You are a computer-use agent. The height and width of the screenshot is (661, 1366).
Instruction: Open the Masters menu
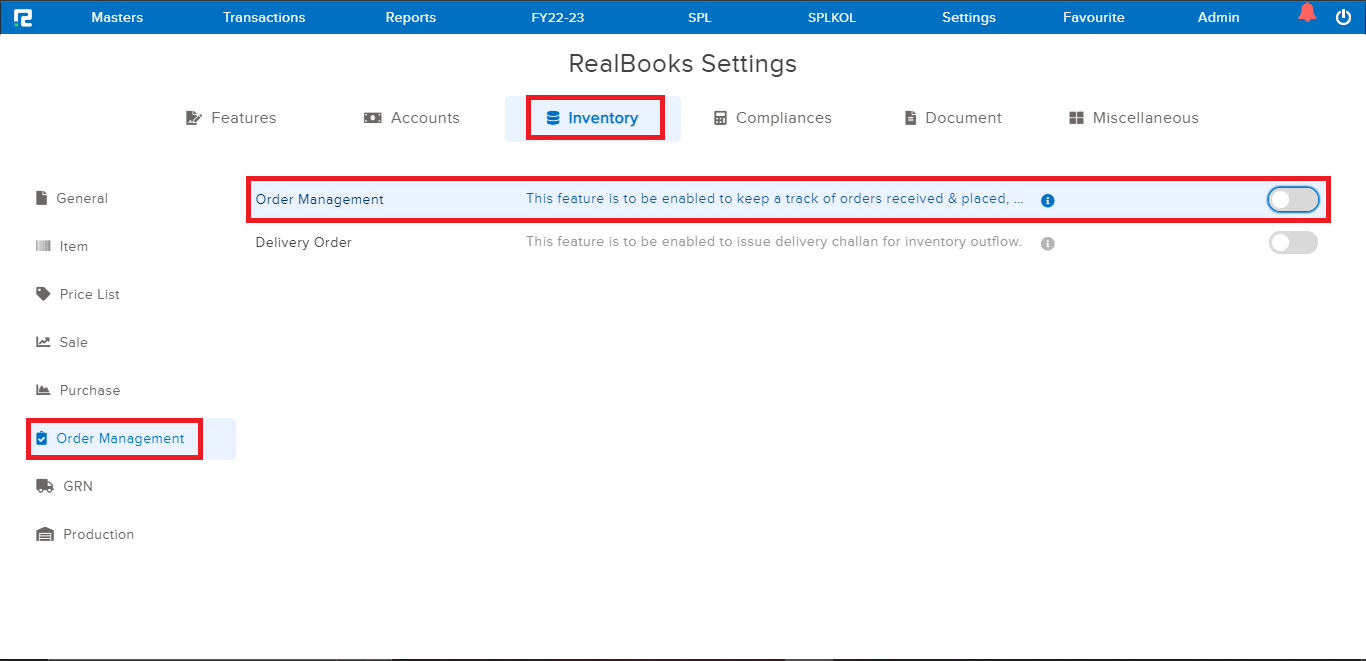coord(117,17)
